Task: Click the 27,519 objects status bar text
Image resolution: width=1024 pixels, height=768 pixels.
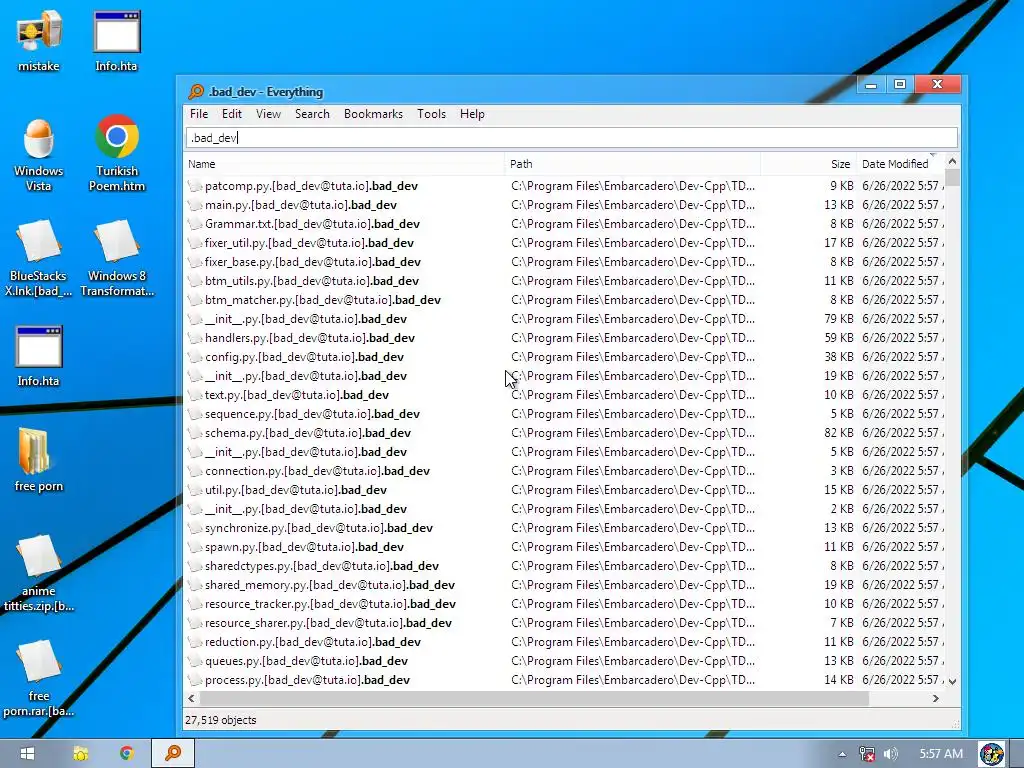Action: pyautogui.click(x=221, y=720)
